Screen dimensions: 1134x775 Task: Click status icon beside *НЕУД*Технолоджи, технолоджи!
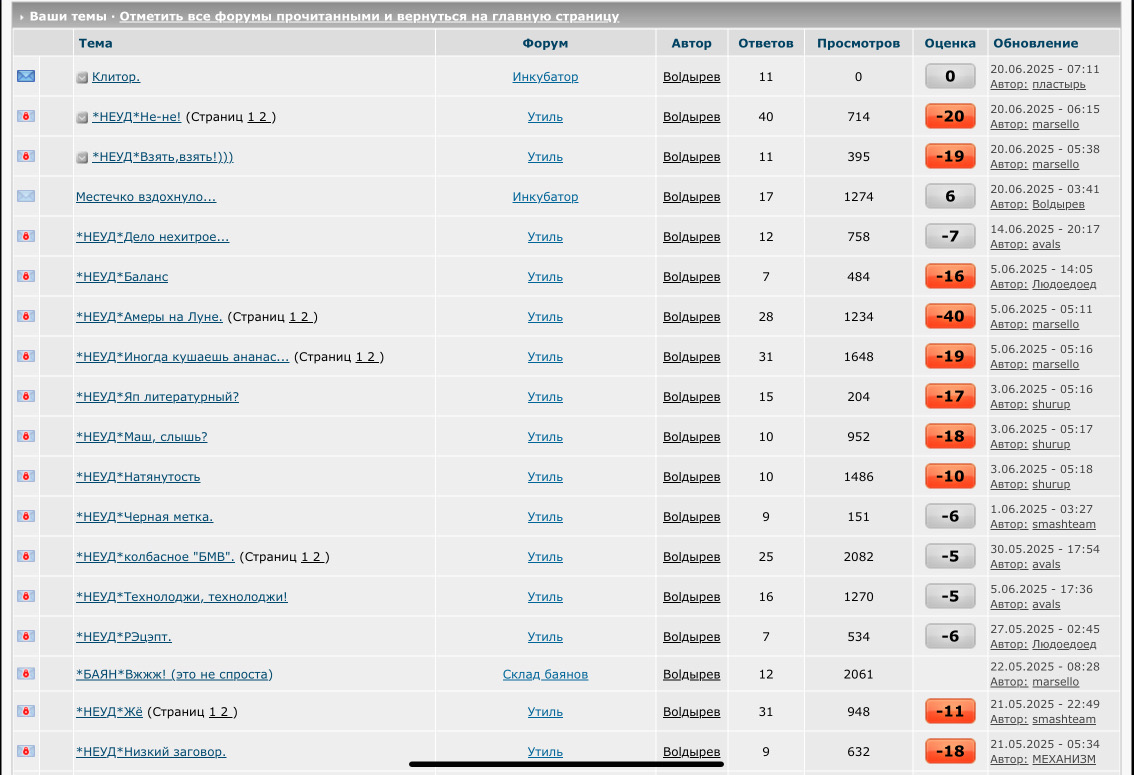pyautogui.click(x=26, y=596)
